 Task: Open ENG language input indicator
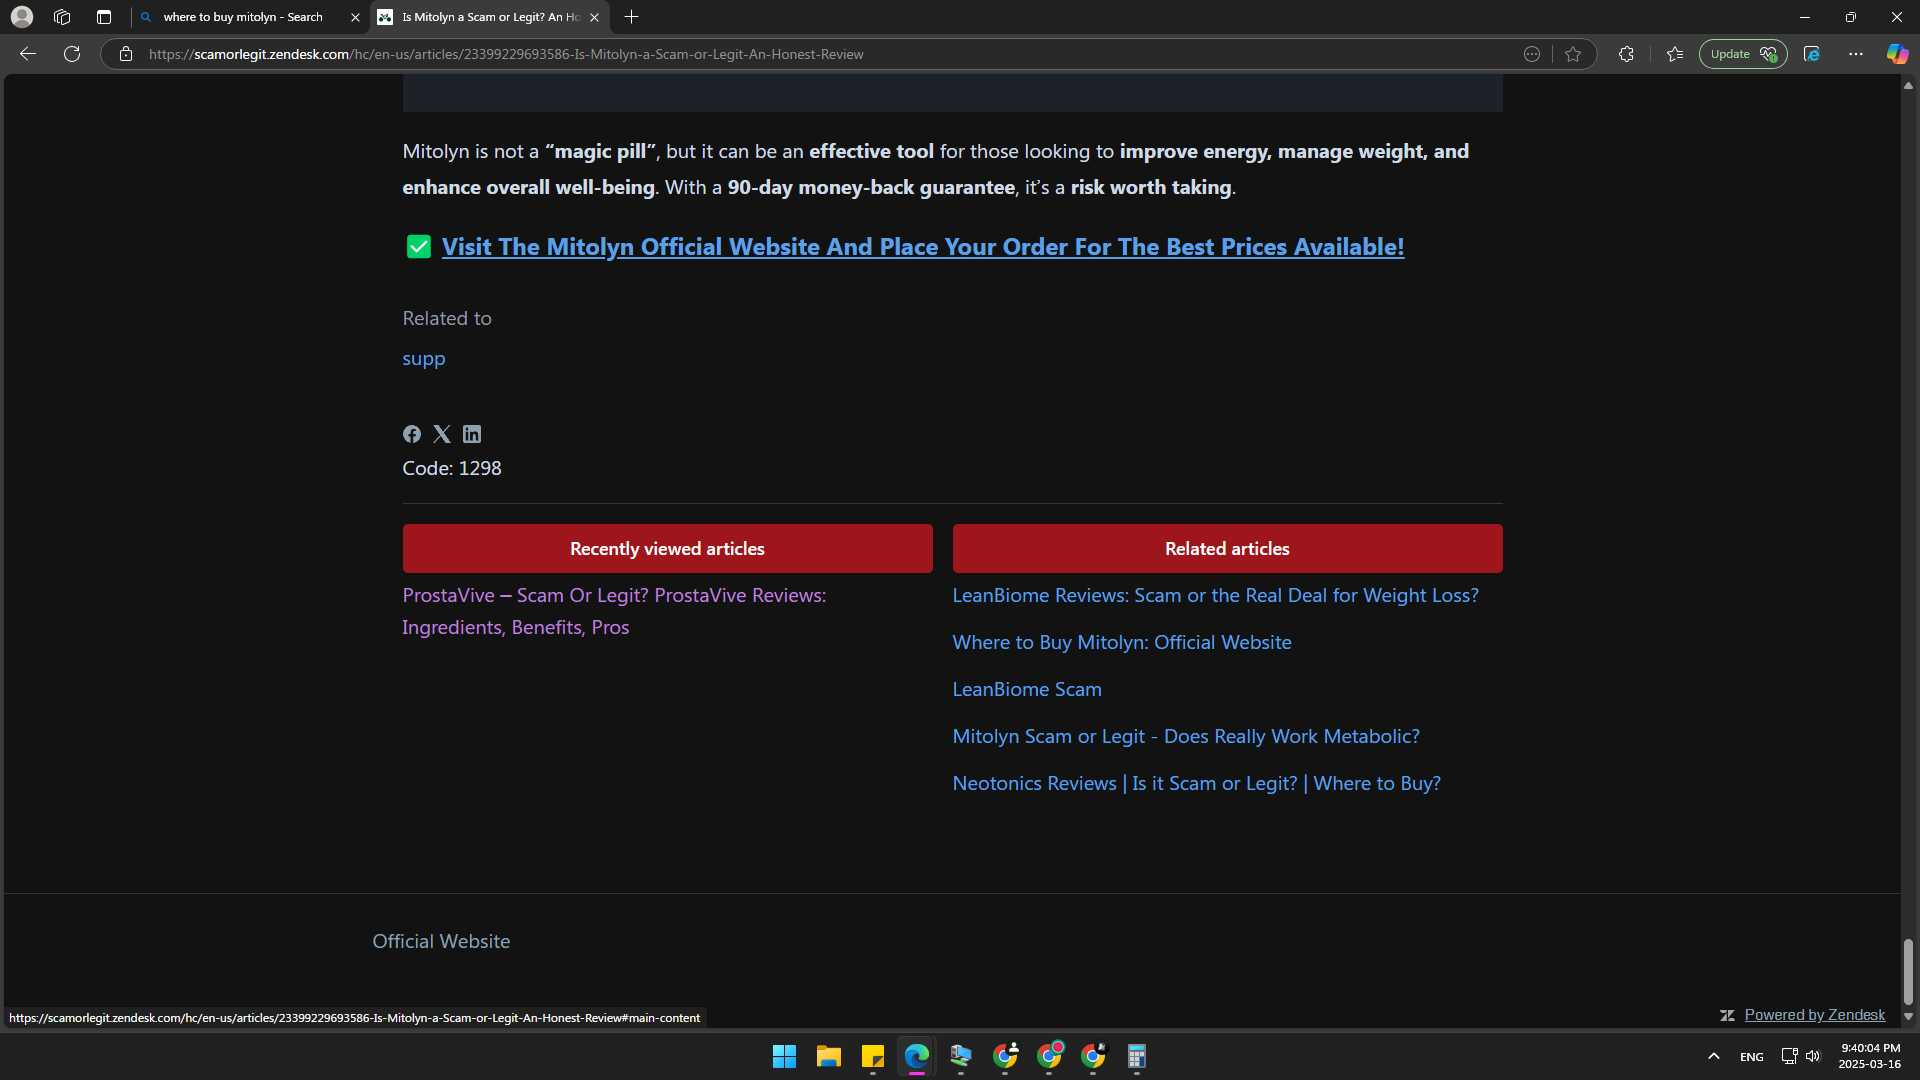pos(1752,1056)
